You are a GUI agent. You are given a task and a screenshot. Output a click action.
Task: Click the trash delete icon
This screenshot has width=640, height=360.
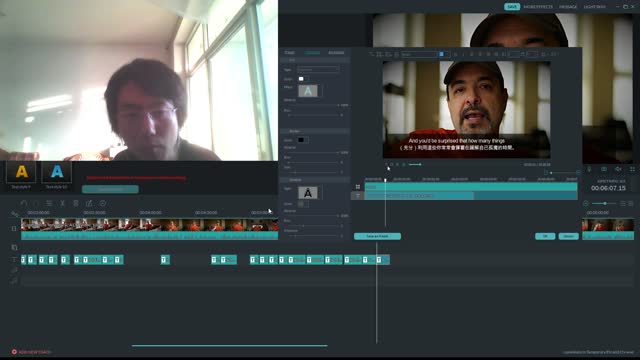[76, 203]
